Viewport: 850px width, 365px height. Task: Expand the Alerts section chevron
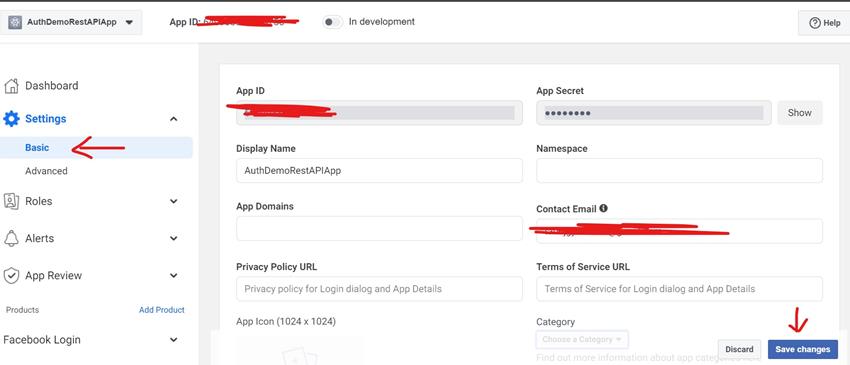(x=173, y=238)
